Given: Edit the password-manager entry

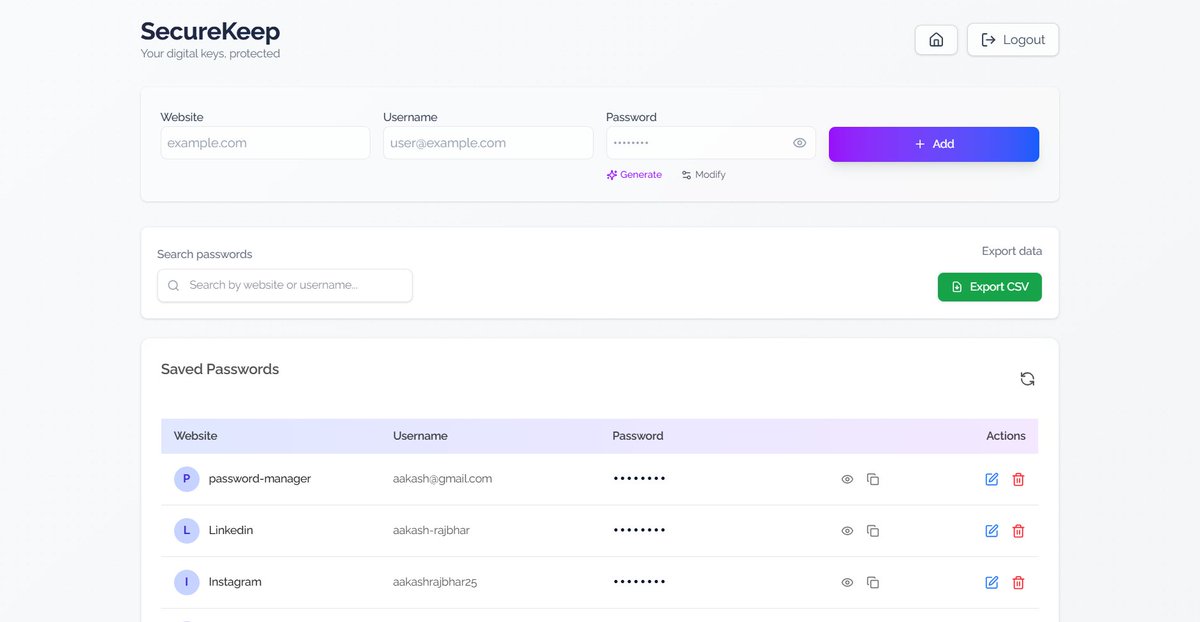Looking at the screenshot, I should click(x=992, y=480).
